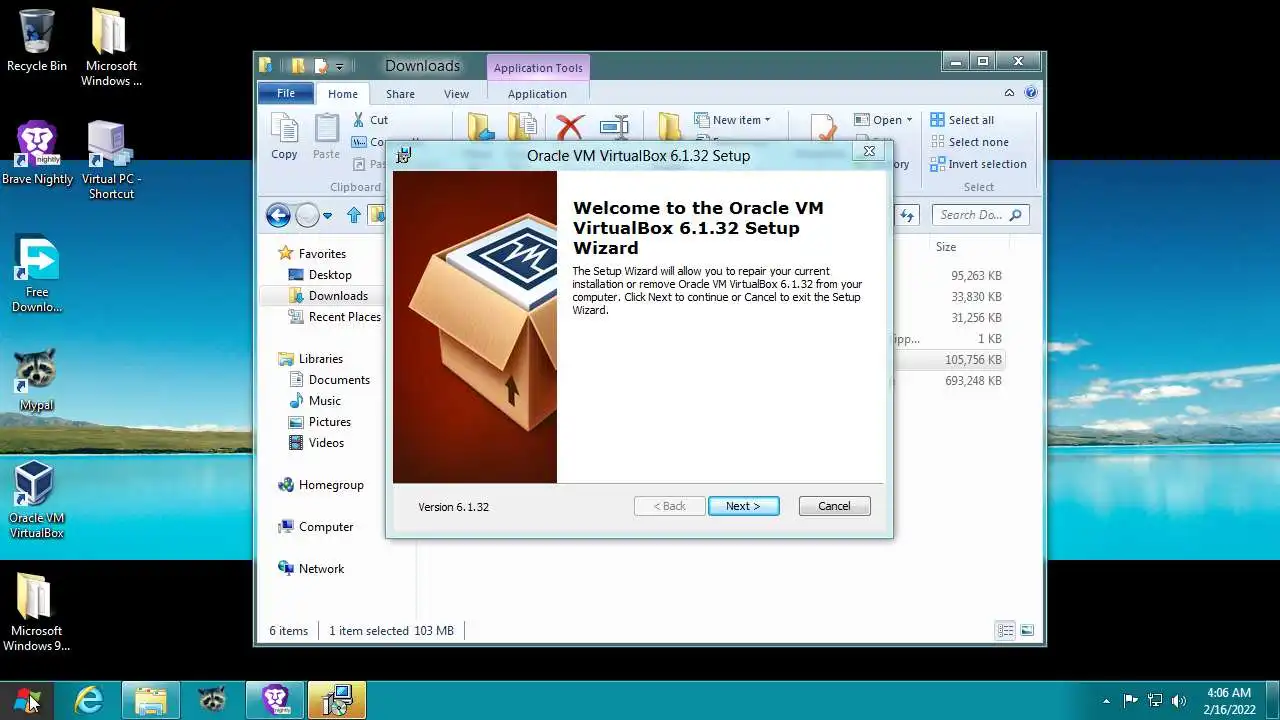Go back using Explorer's Back arrow
Screen dimensions: 1280x720
pos(278,215)
